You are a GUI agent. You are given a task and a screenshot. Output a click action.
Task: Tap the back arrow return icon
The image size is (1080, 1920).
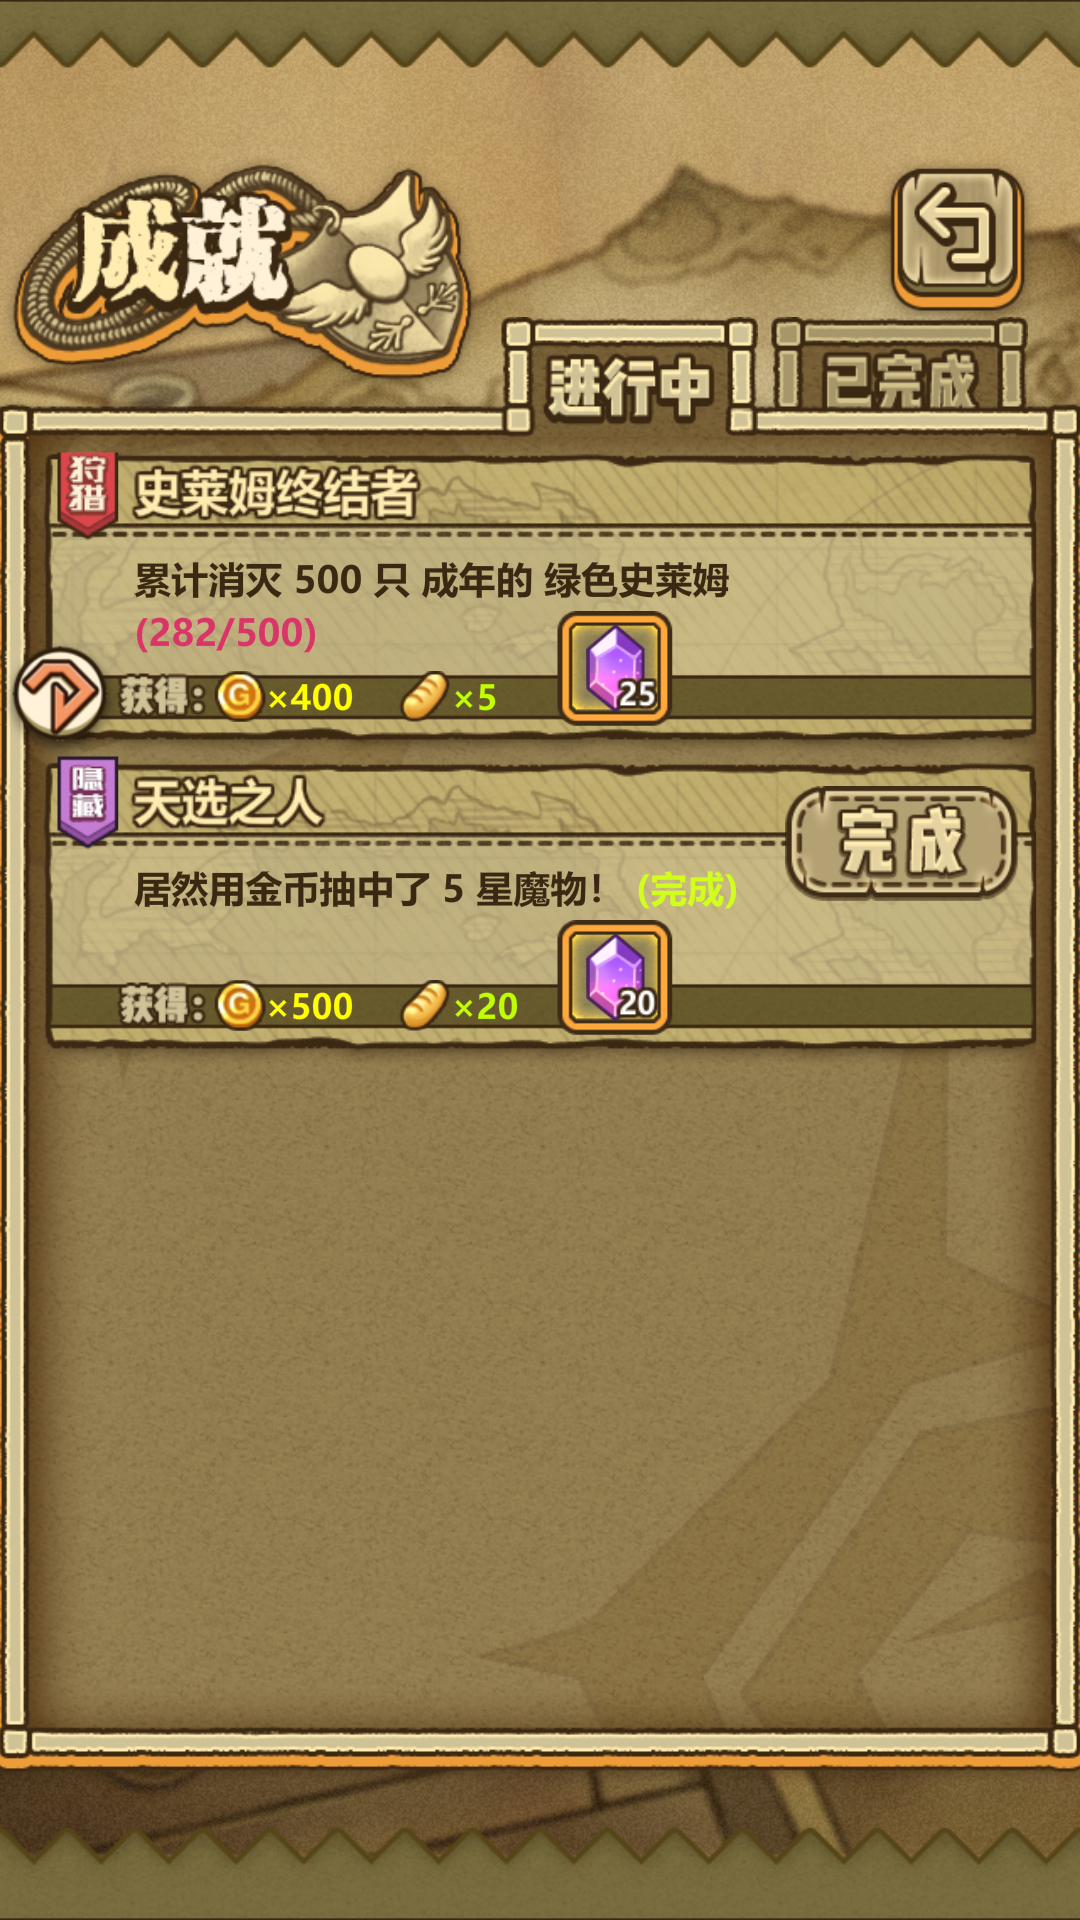coord(957,236)
